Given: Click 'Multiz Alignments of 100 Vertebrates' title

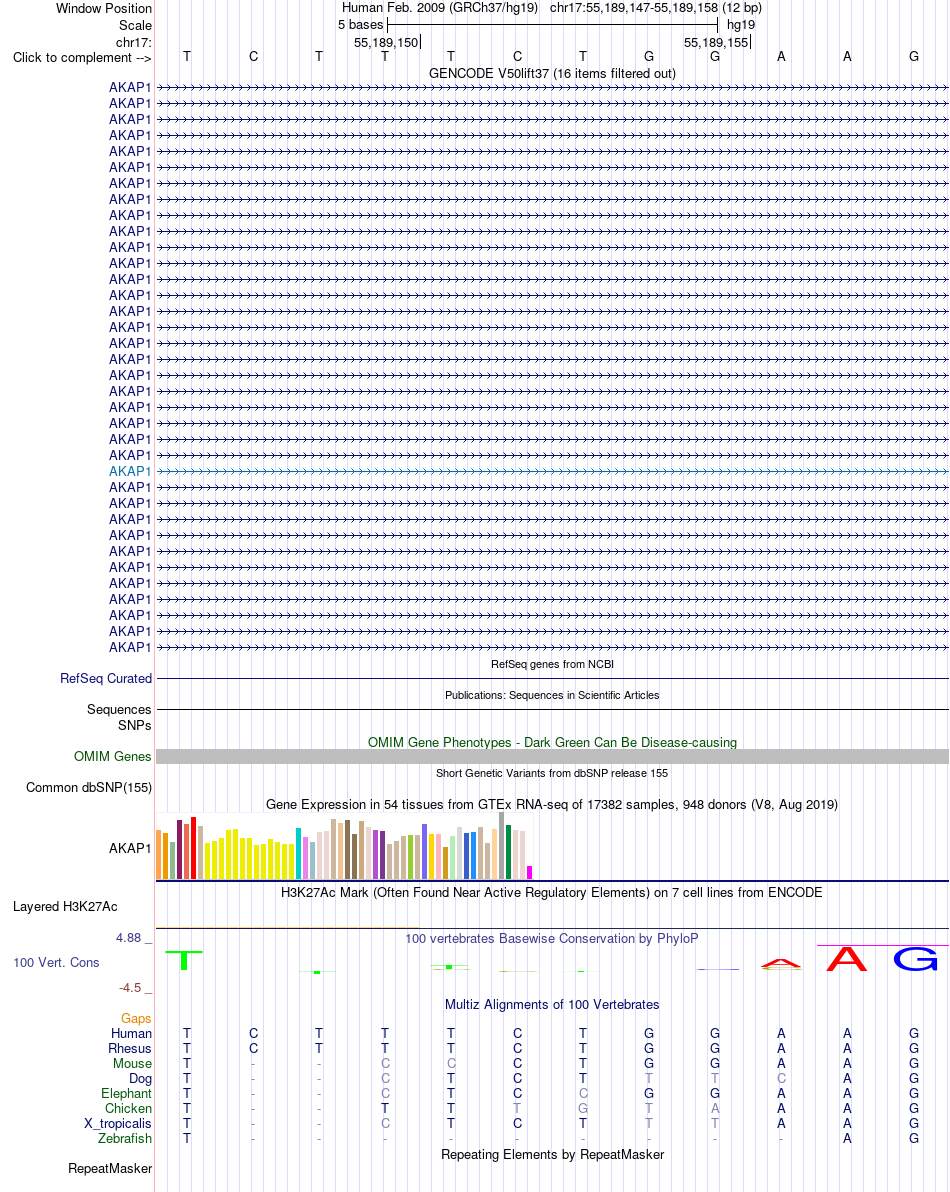Looking at the screenshot, I should 553,1004.
